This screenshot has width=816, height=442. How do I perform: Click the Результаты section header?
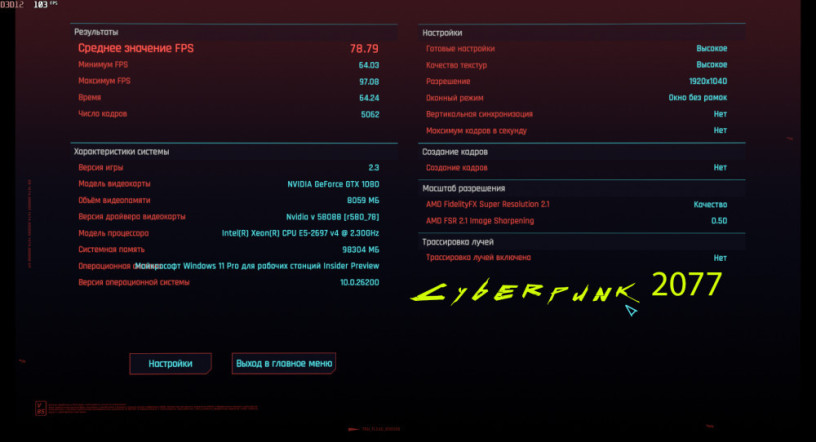96,32
